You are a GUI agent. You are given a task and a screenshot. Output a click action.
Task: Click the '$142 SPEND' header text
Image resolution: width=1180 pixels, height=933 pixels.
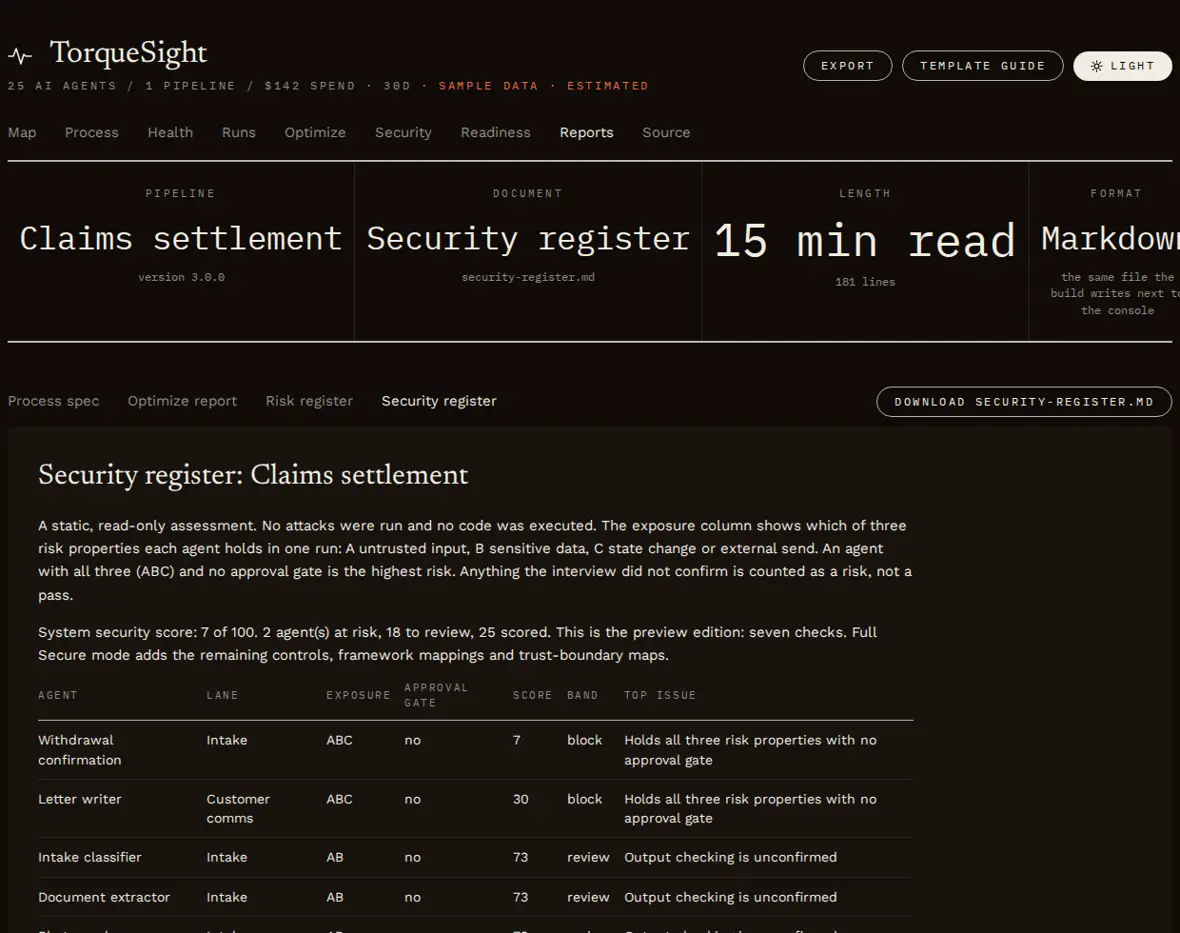pyautogui.click(x=309, y=86)
